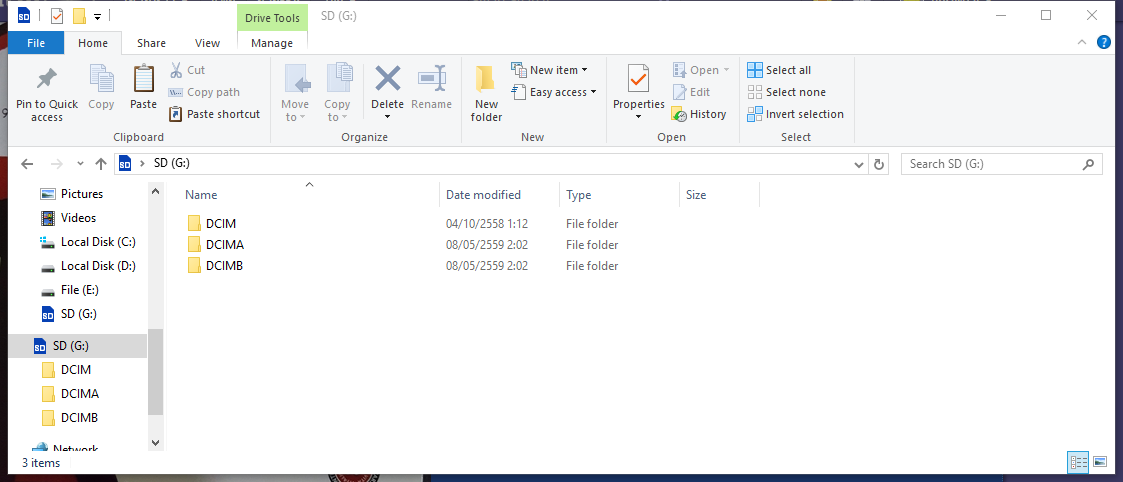Viewport: 1123px width, 482px height.
Task: Click Invert selection
Action: 795,115
